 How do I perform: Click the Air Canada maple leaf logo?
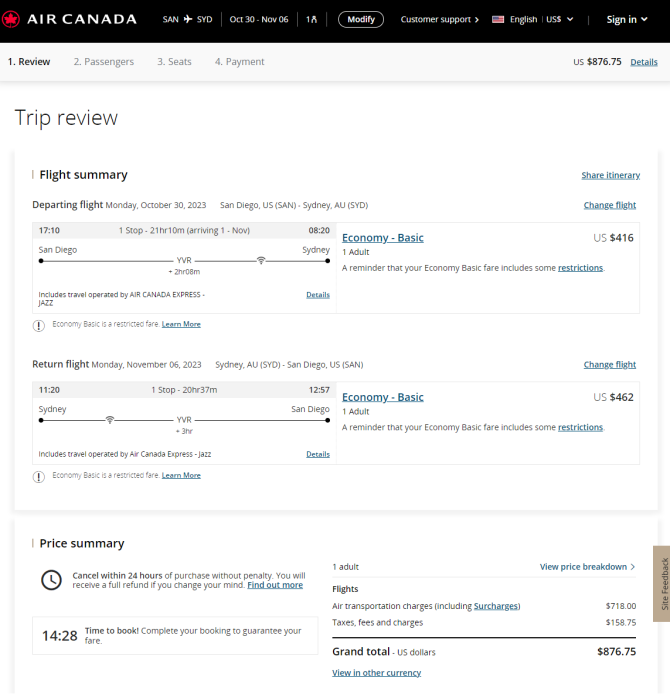[11, 19]
